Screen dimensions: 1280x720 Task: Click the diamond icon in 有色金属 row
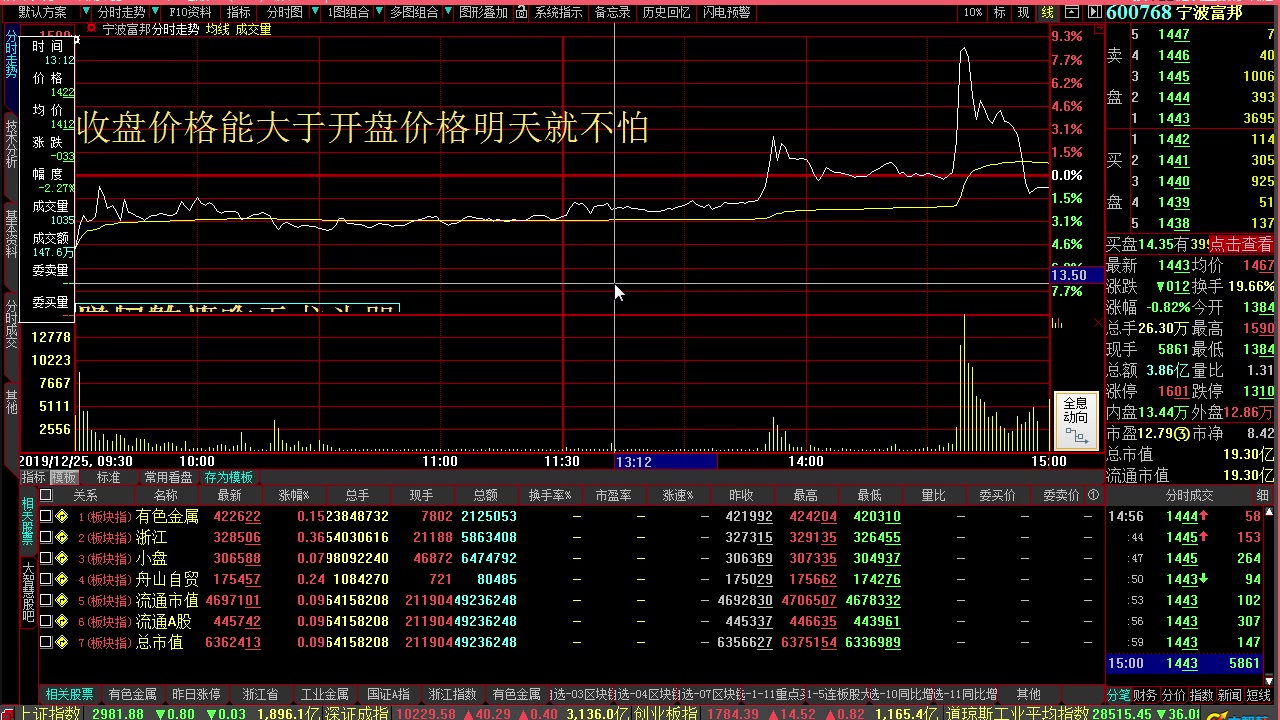pos(62,517)
